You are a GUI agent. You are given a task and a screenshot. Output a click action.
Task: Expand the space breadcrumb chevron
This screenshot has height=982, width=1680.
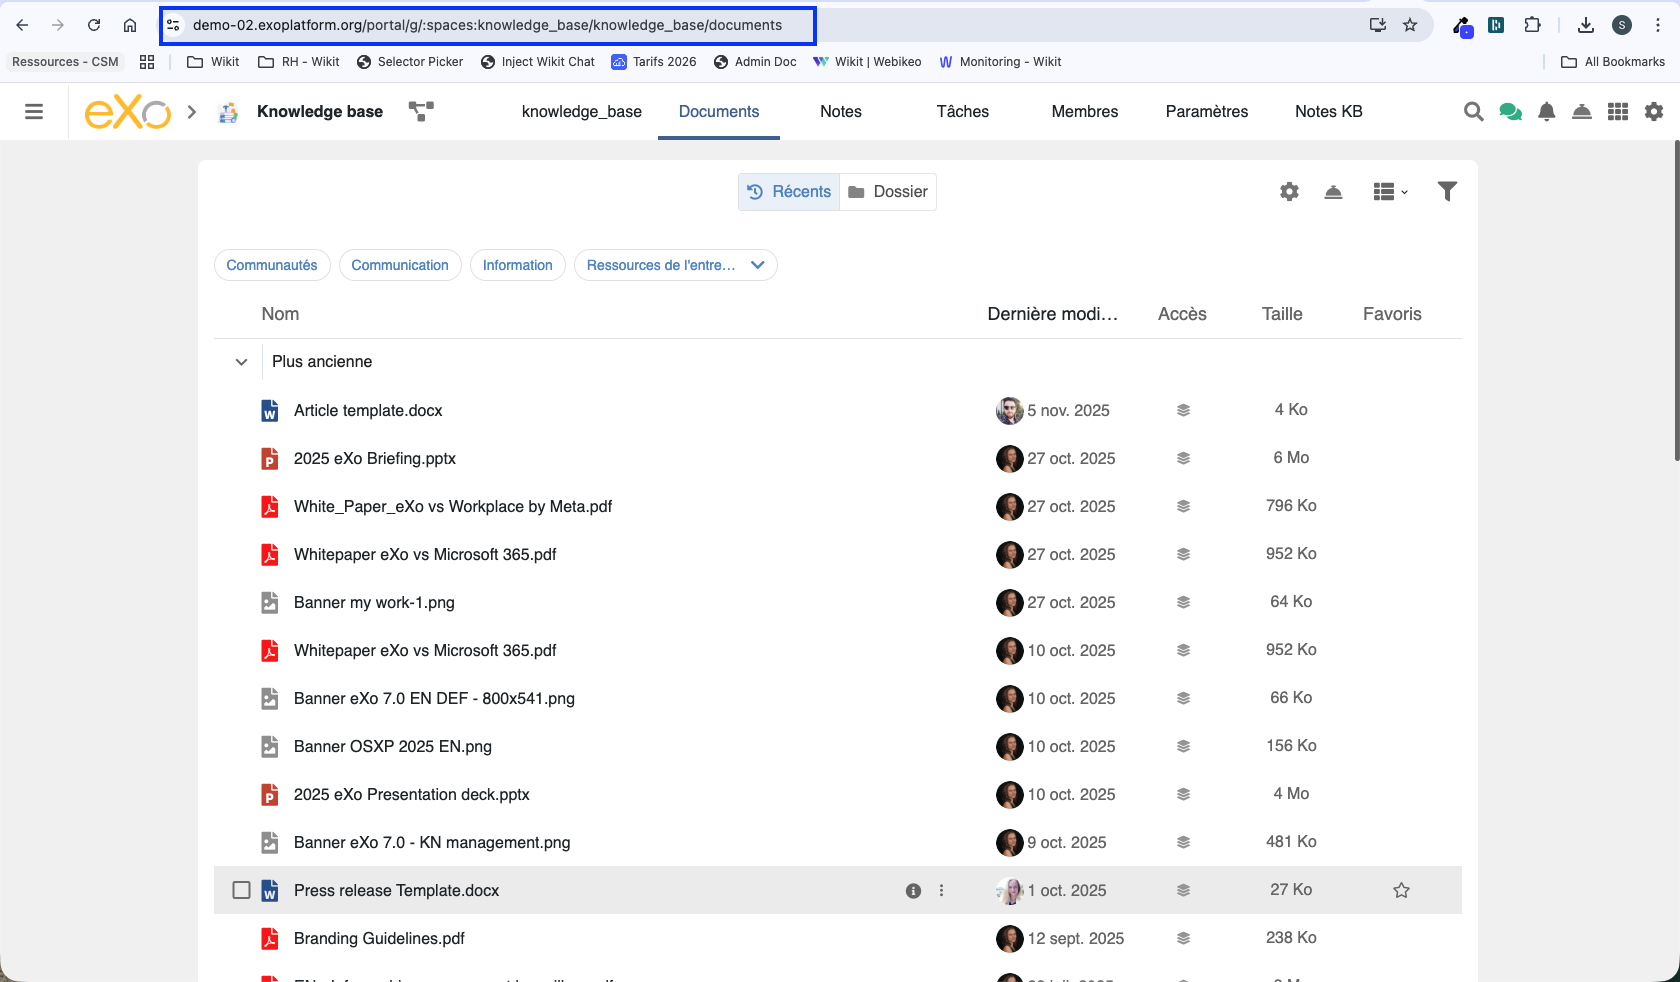tap(192, 112)
